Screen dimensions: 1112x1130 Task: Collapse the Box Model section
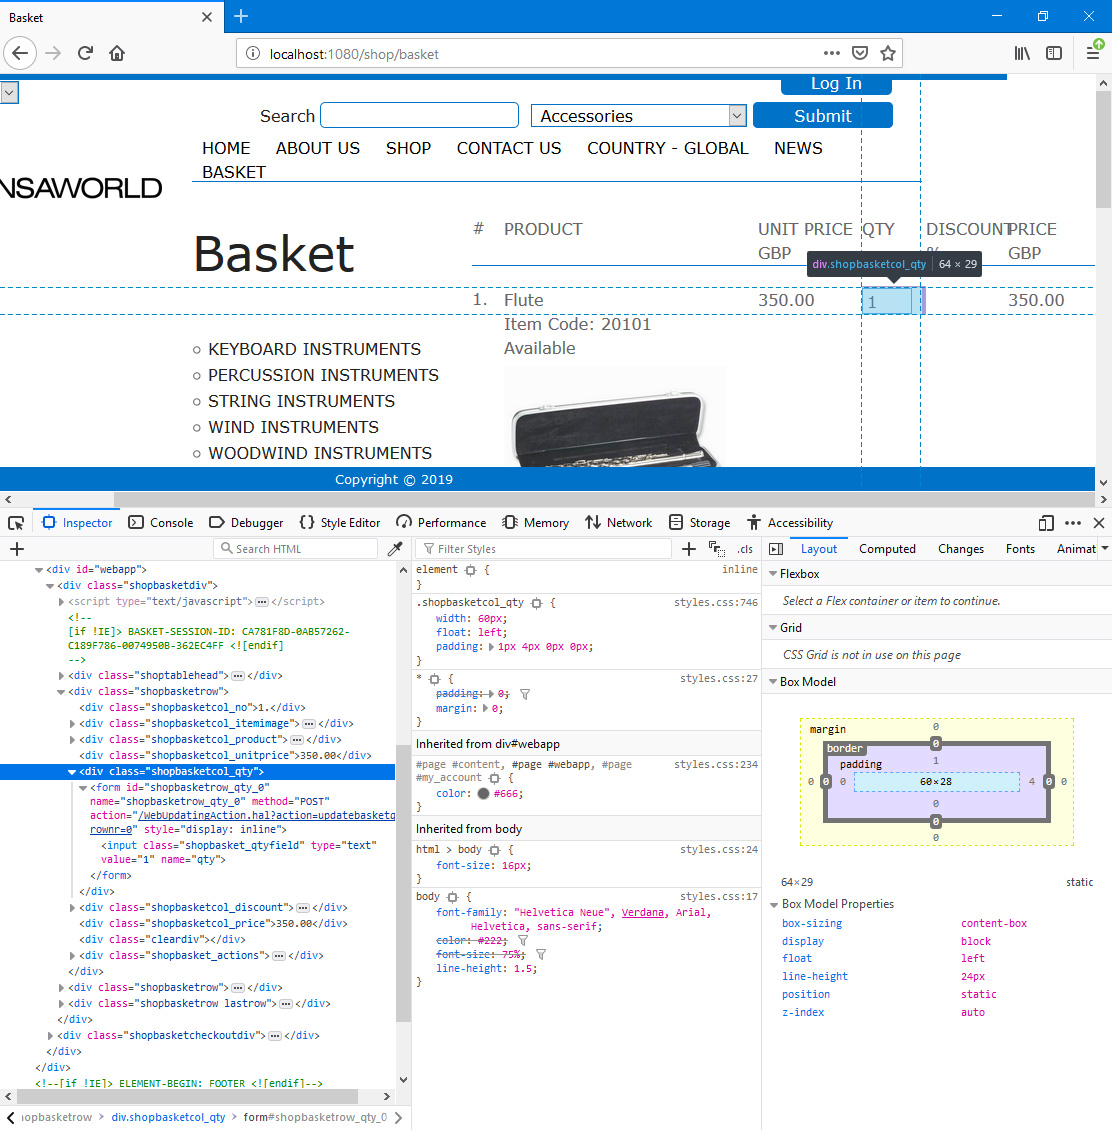(773, 682)
